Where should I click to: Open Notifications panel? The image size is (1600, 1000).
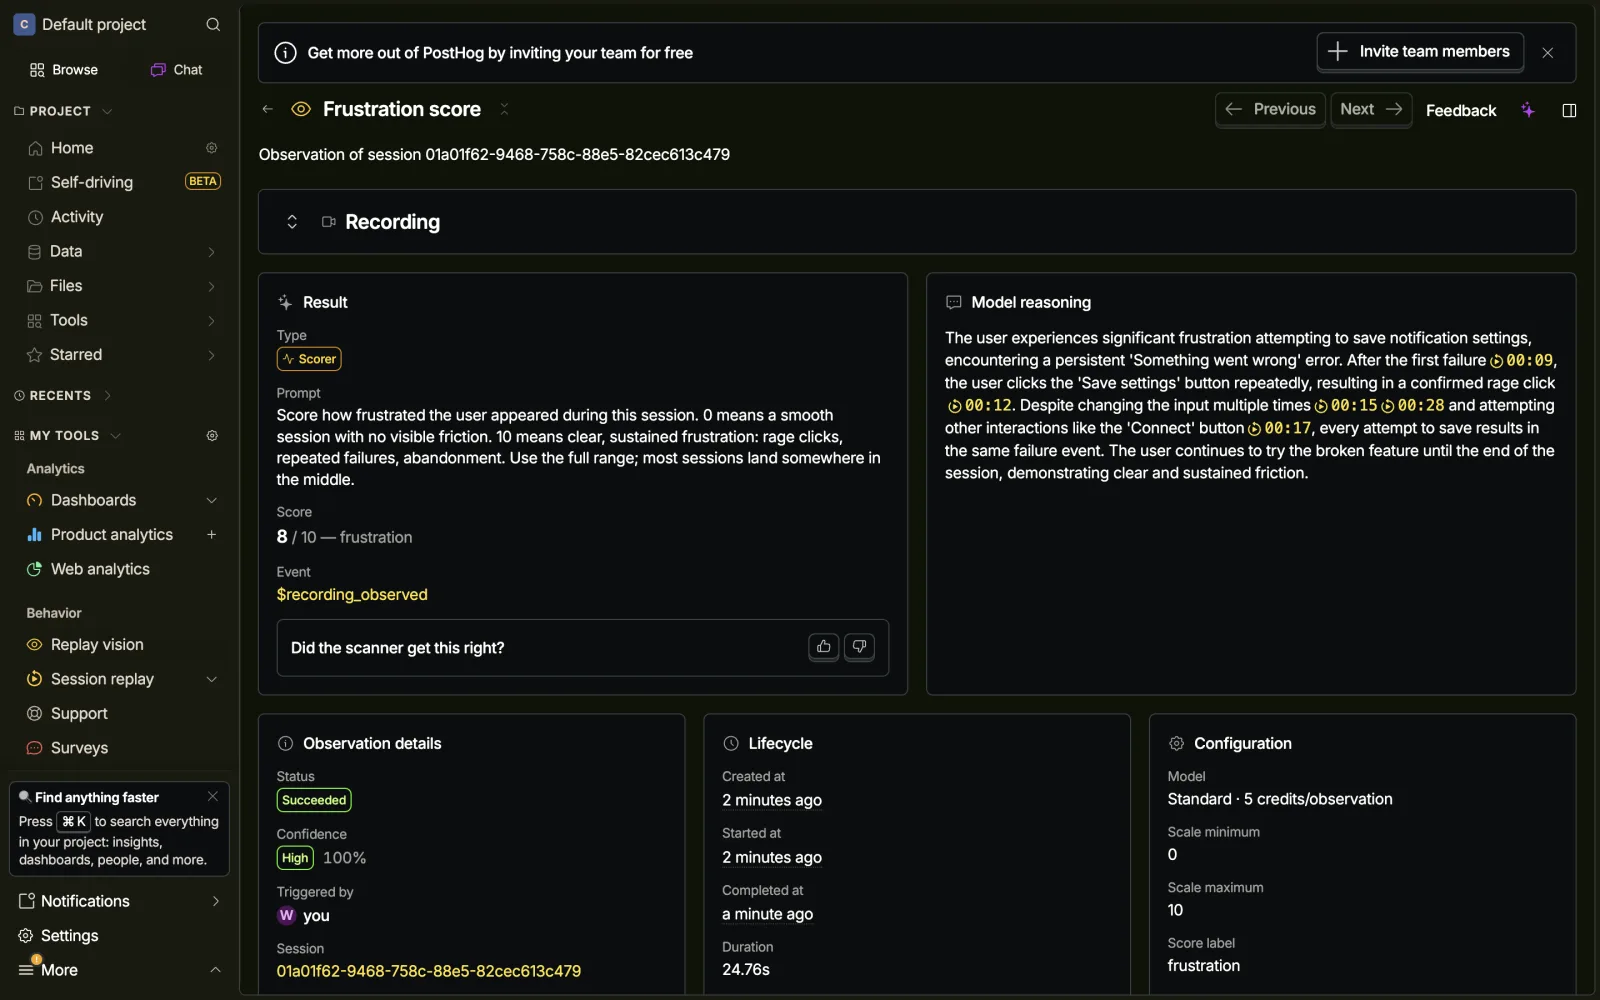point(120,901)
